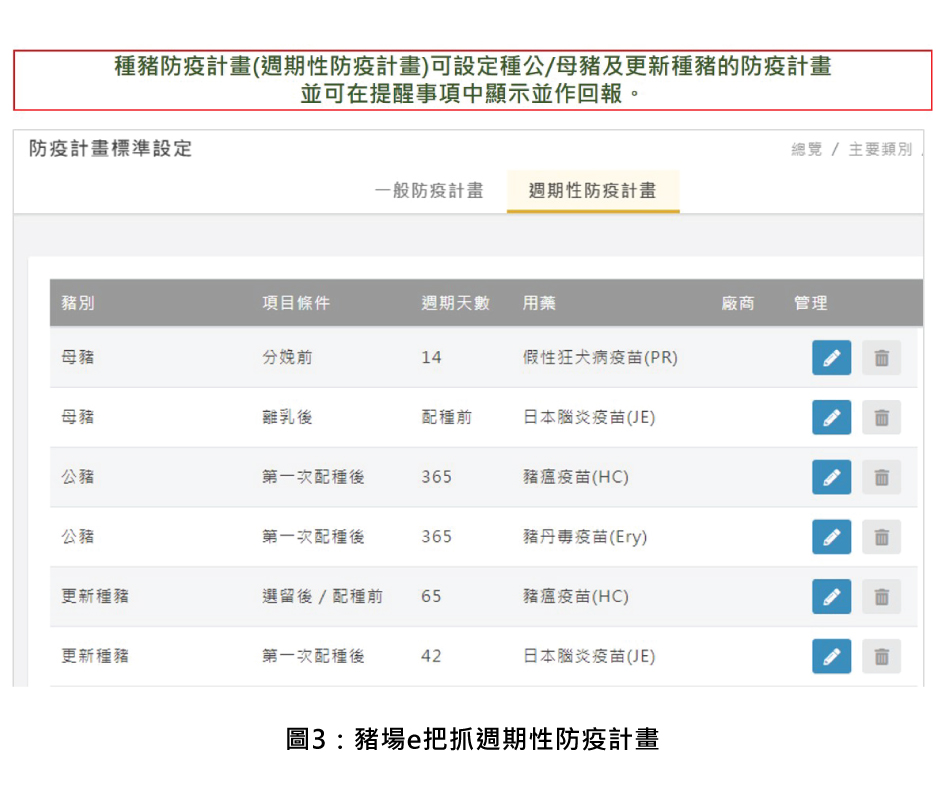This screenshot has width=945, height=801.
Task: Delete the 更新種豬 選留後 plan entry
Action: click(x=881, y=596)
